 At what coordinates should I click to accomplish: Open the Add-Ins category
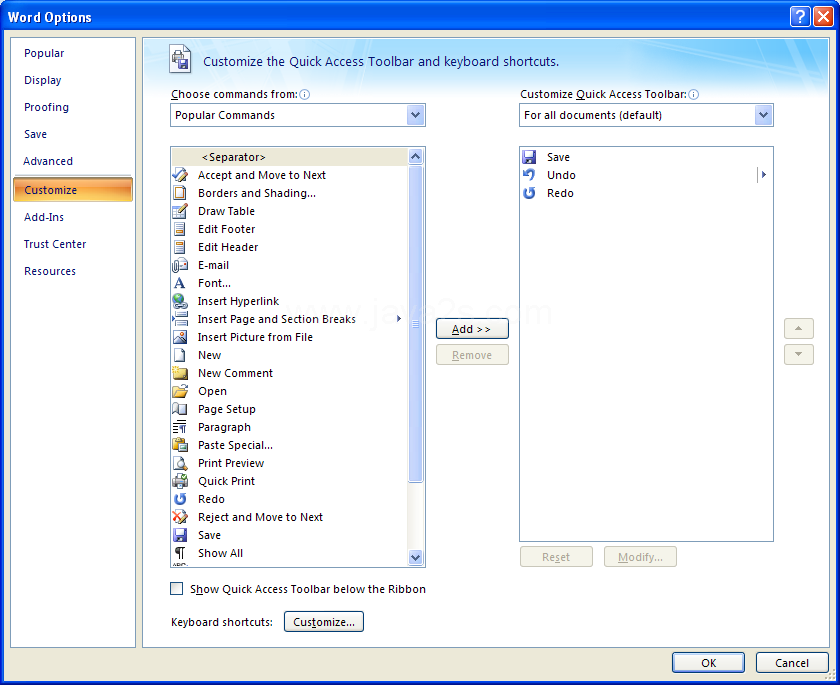(x=44, y=217)
